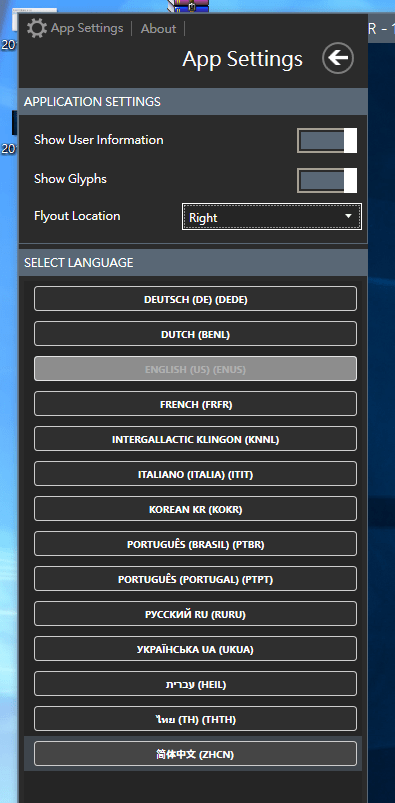Select the Chinese (ZHCN) language button
The width and height of the screenshot is (395, 803).
pyautogui.click(x=195, y=754)
